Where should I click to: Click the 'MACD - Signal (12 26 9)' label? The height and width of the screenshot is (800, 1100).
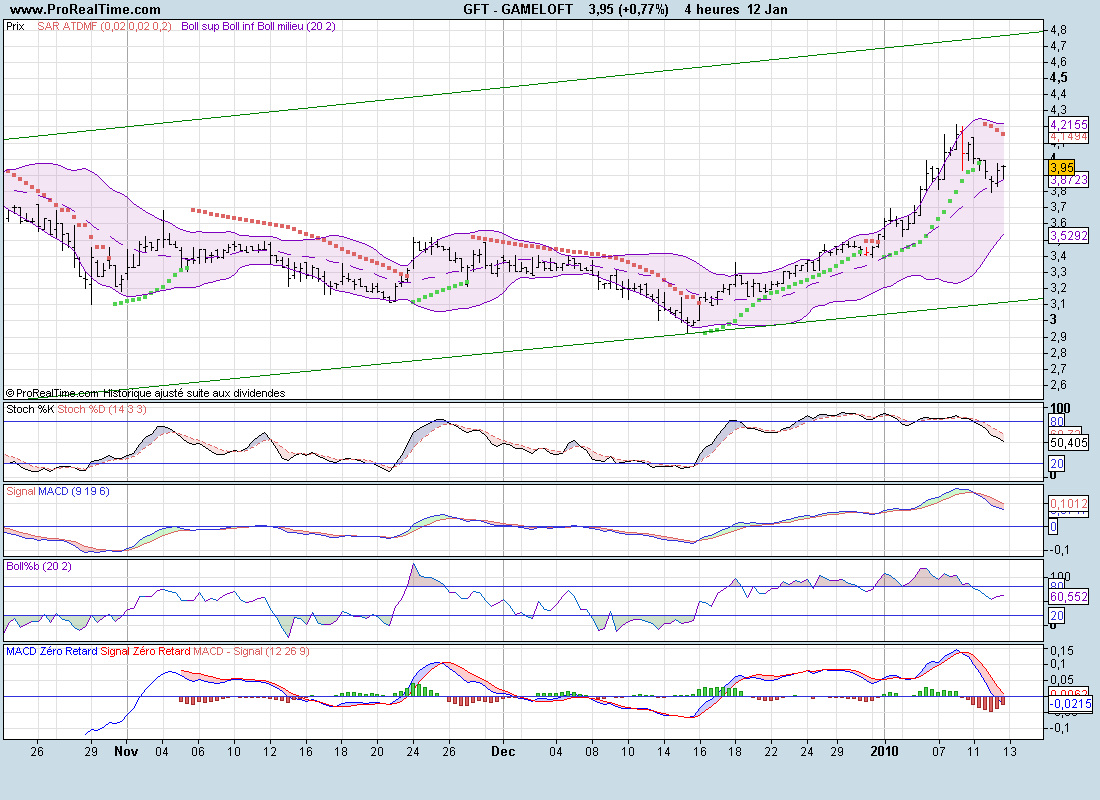(251, 651)
